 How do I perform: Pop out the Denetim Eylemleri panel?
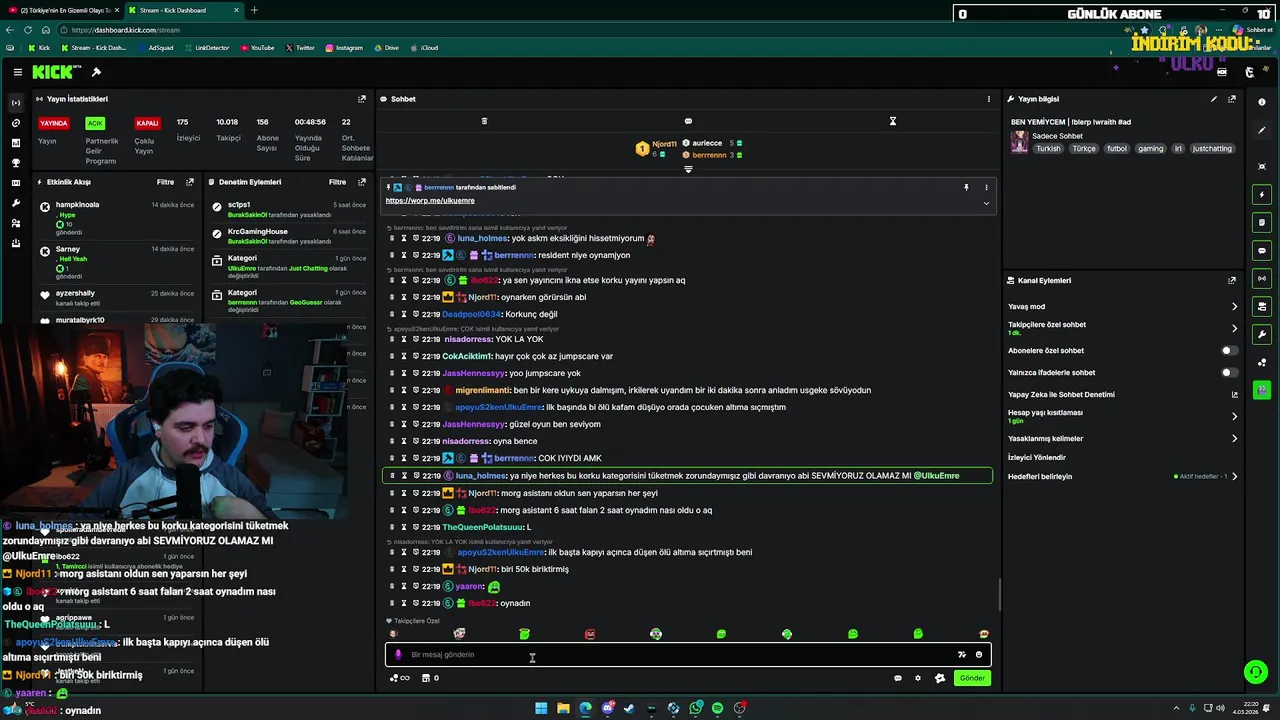coord(362,182)
